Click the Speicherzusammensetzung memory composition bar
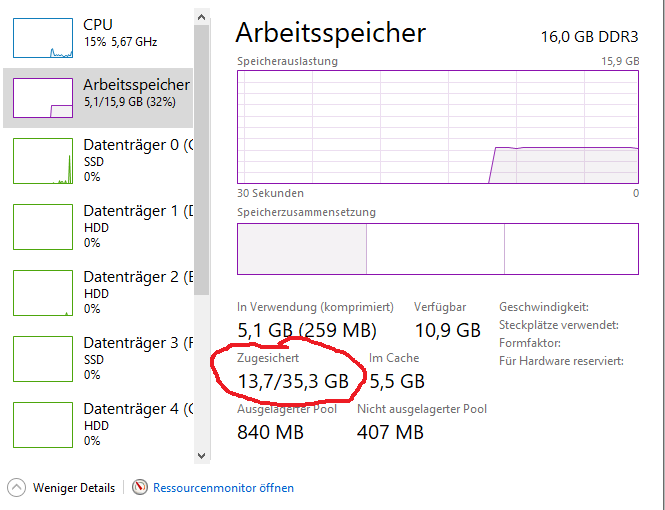This screenshot has width=665, height=510. (x=437, y=248)
